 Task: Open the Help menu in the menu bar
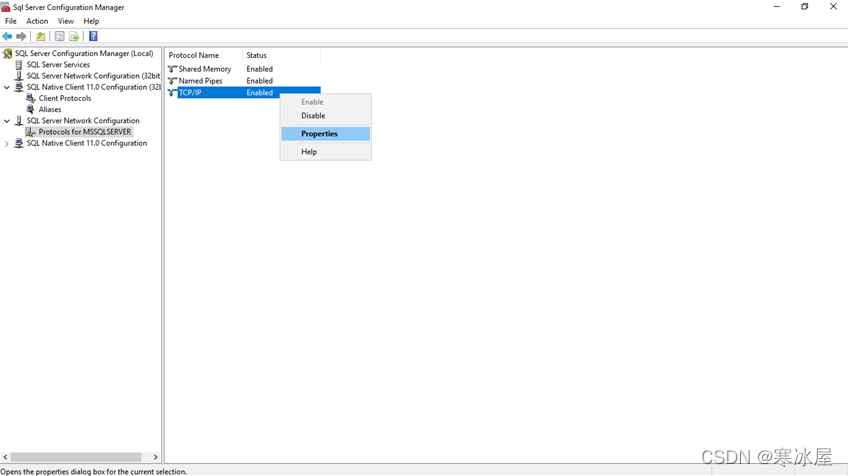[x=91, y=21]
